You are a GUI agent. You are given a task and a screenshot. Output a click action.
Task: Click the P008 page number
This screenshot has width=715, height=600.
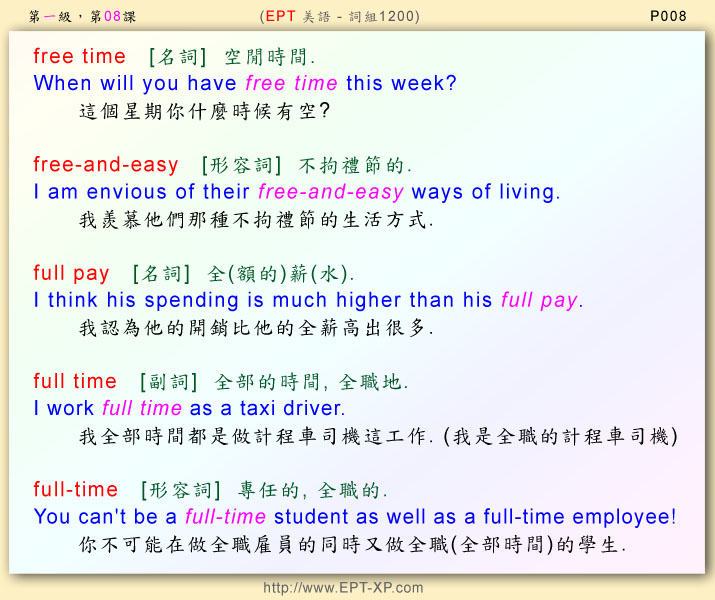pos(667,16)
